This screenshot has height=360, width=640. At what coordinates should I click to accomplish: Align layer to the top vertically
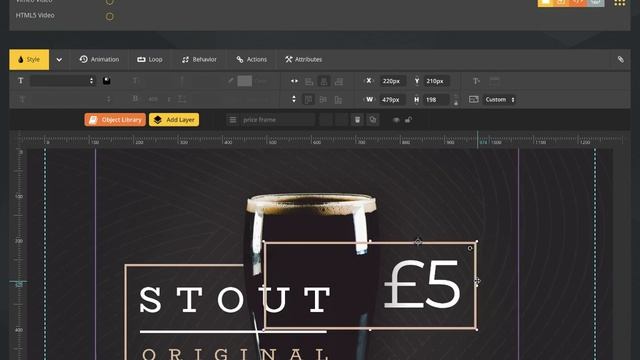[309, 100]
